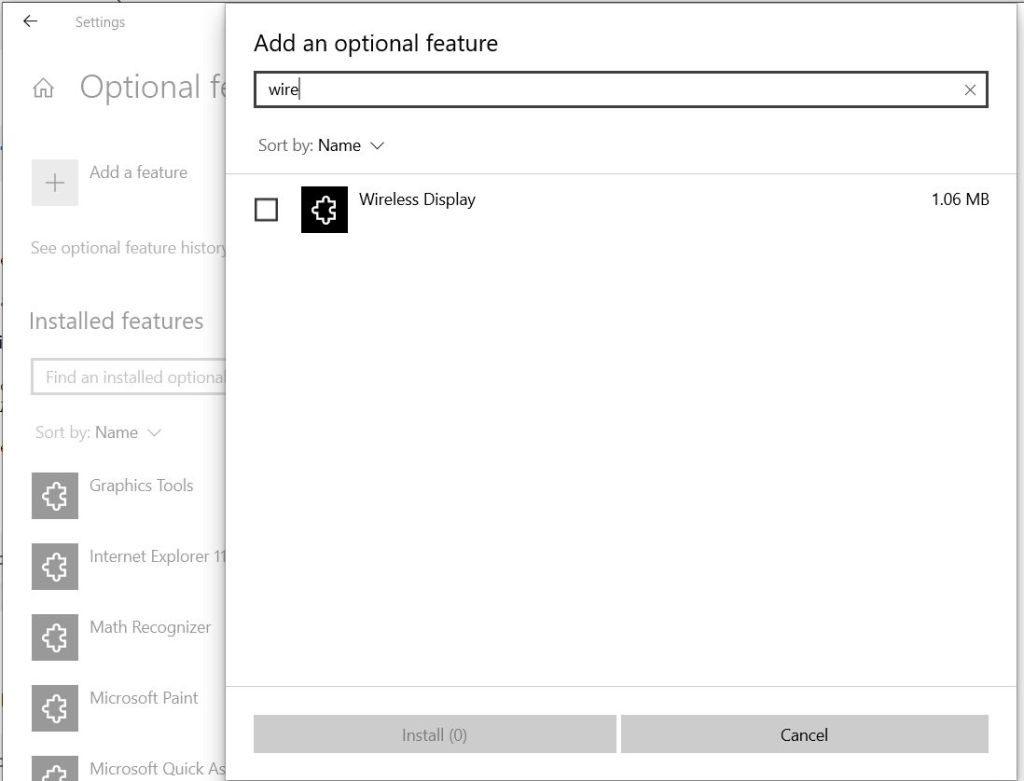Click the Math Recognizer feature icon
The width and height of the screenshot is (1024, 781).
point(54,637)
